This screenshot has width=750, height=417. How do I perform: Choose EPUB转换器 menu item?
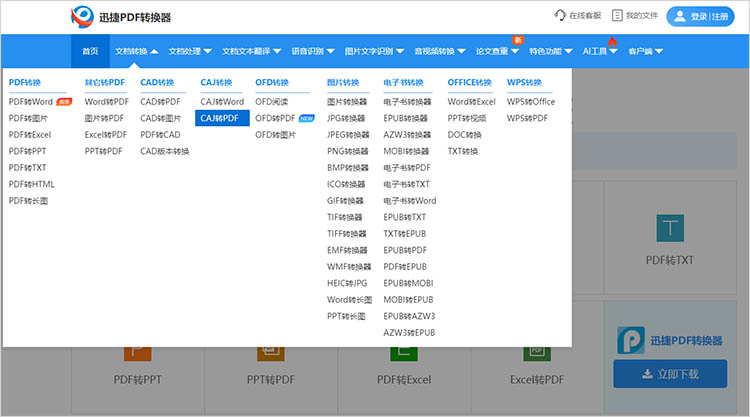point(405,118)
